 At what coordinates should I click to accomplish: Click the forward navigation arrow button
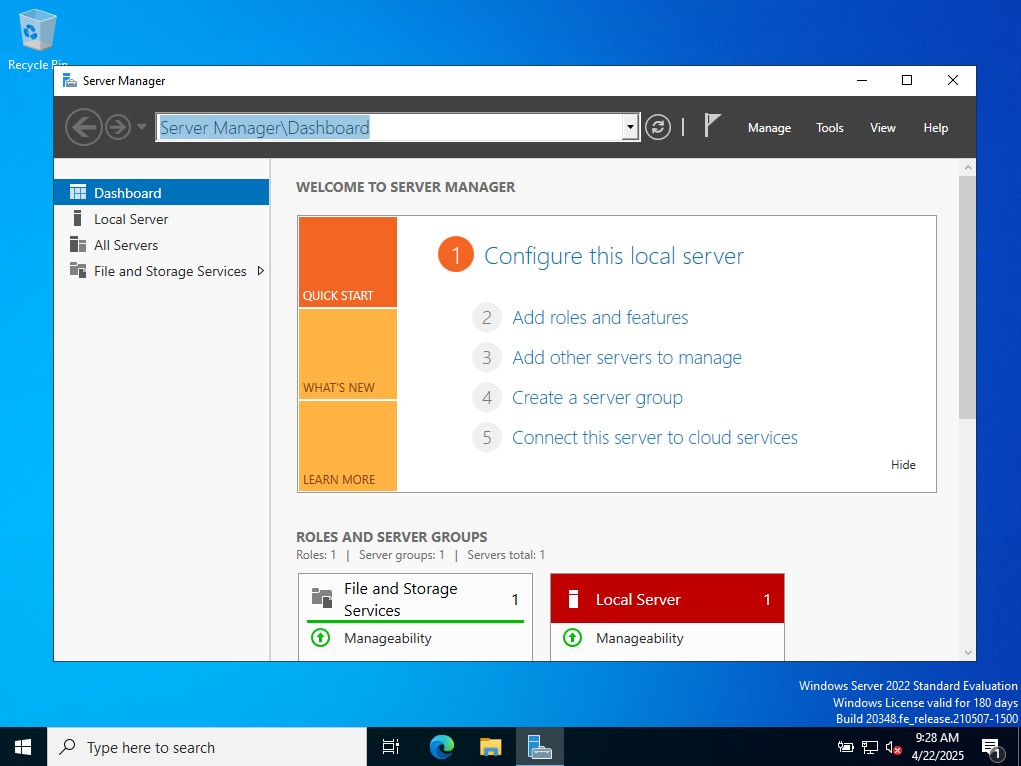pyautogui.click(x=118, y=127)
